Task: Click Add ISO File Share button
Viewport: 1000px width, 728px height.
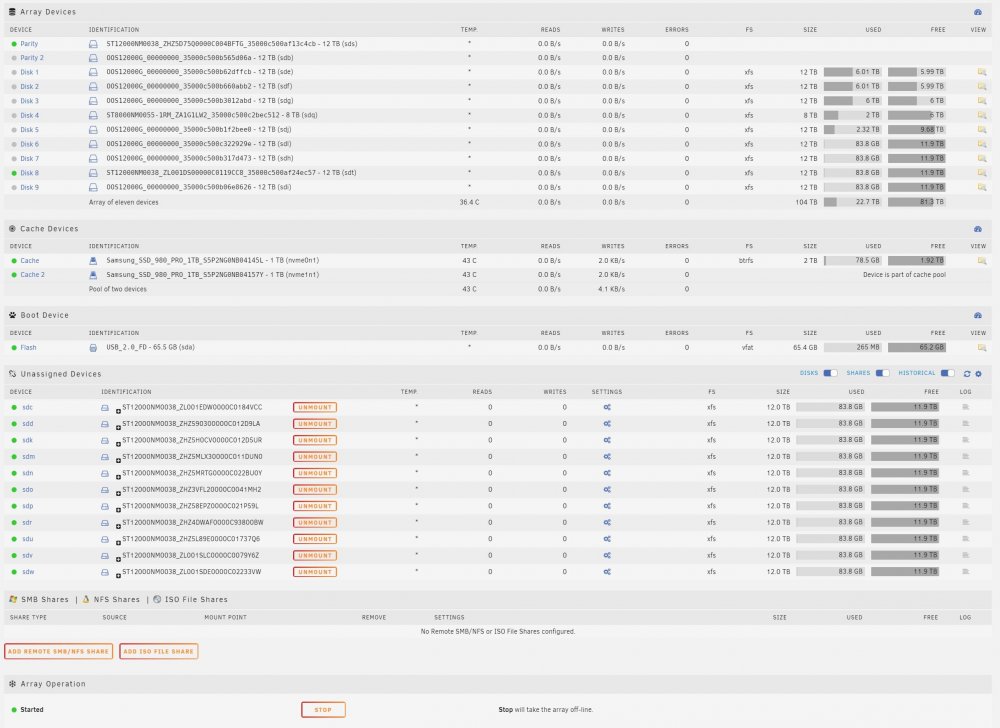Action: tap(159, 652)
